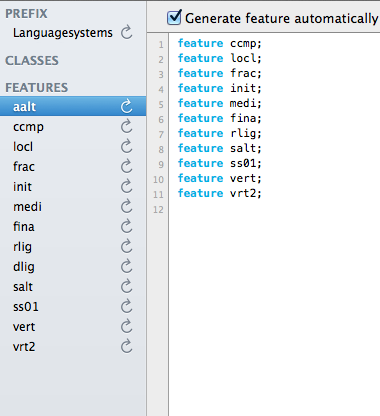
Task: Click refresh arrow beside vert
Action: click(127, 326)
